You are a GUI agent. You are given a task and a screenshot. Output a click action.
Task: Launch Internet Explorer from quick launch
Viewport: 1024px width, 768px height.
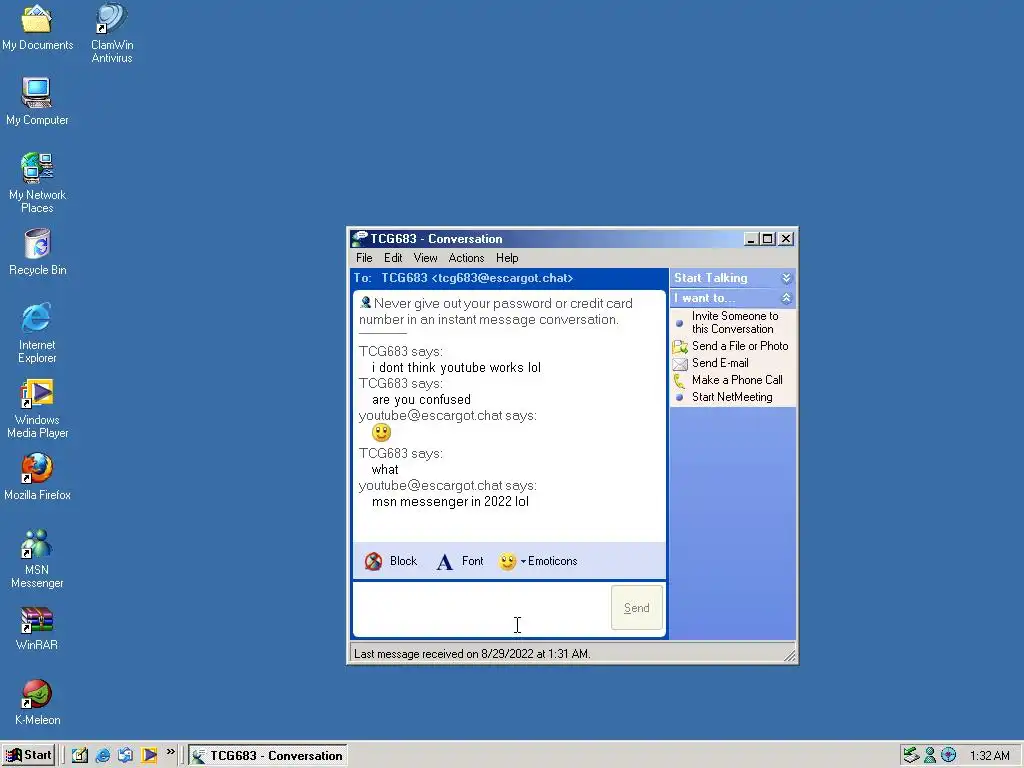pyautogui.click(x=103, y=756)
